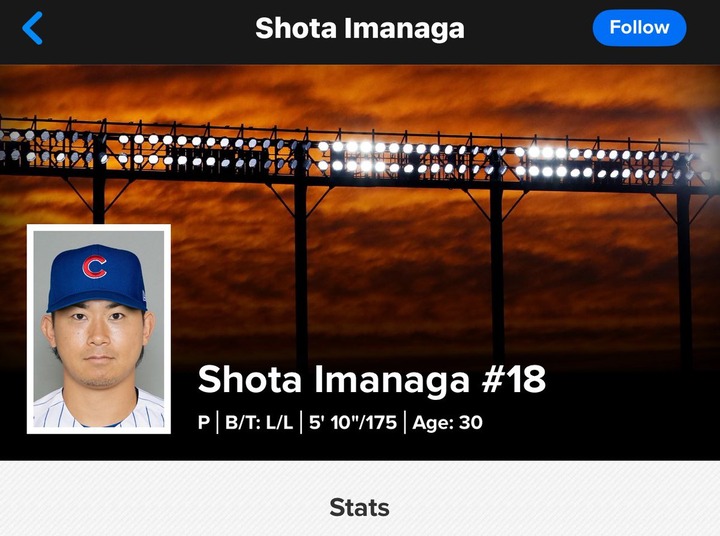Click the Shota Imanaga header title
Screen dimensions: 720x536
tap(360, 28)
